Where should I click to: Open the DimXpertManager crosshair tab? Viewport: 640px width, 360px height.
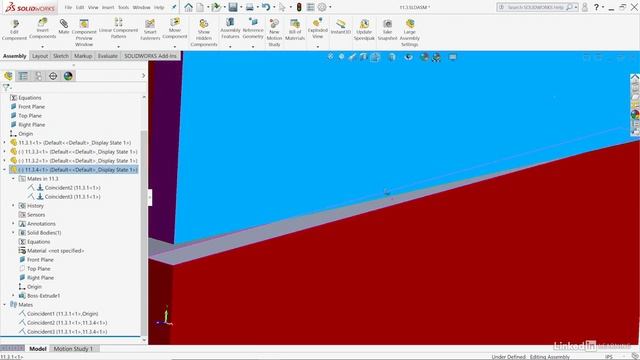click(x=53, y=76)
